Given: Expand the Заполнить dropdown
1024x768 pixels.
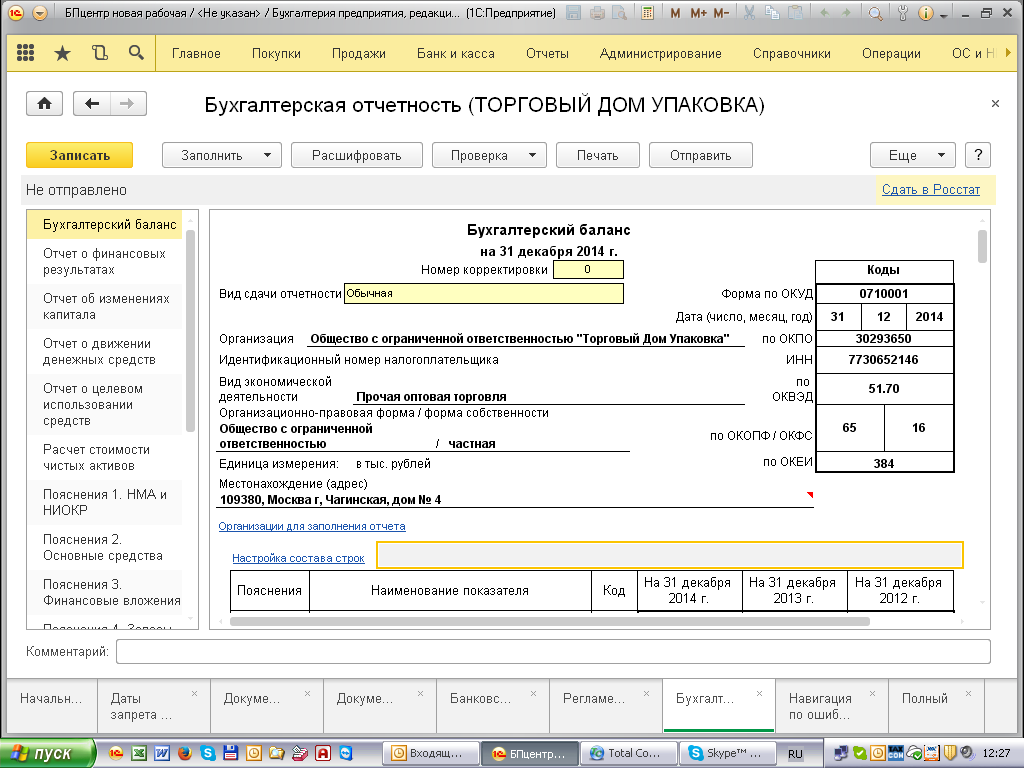Looking at the screenshot, I should (267, 155).
